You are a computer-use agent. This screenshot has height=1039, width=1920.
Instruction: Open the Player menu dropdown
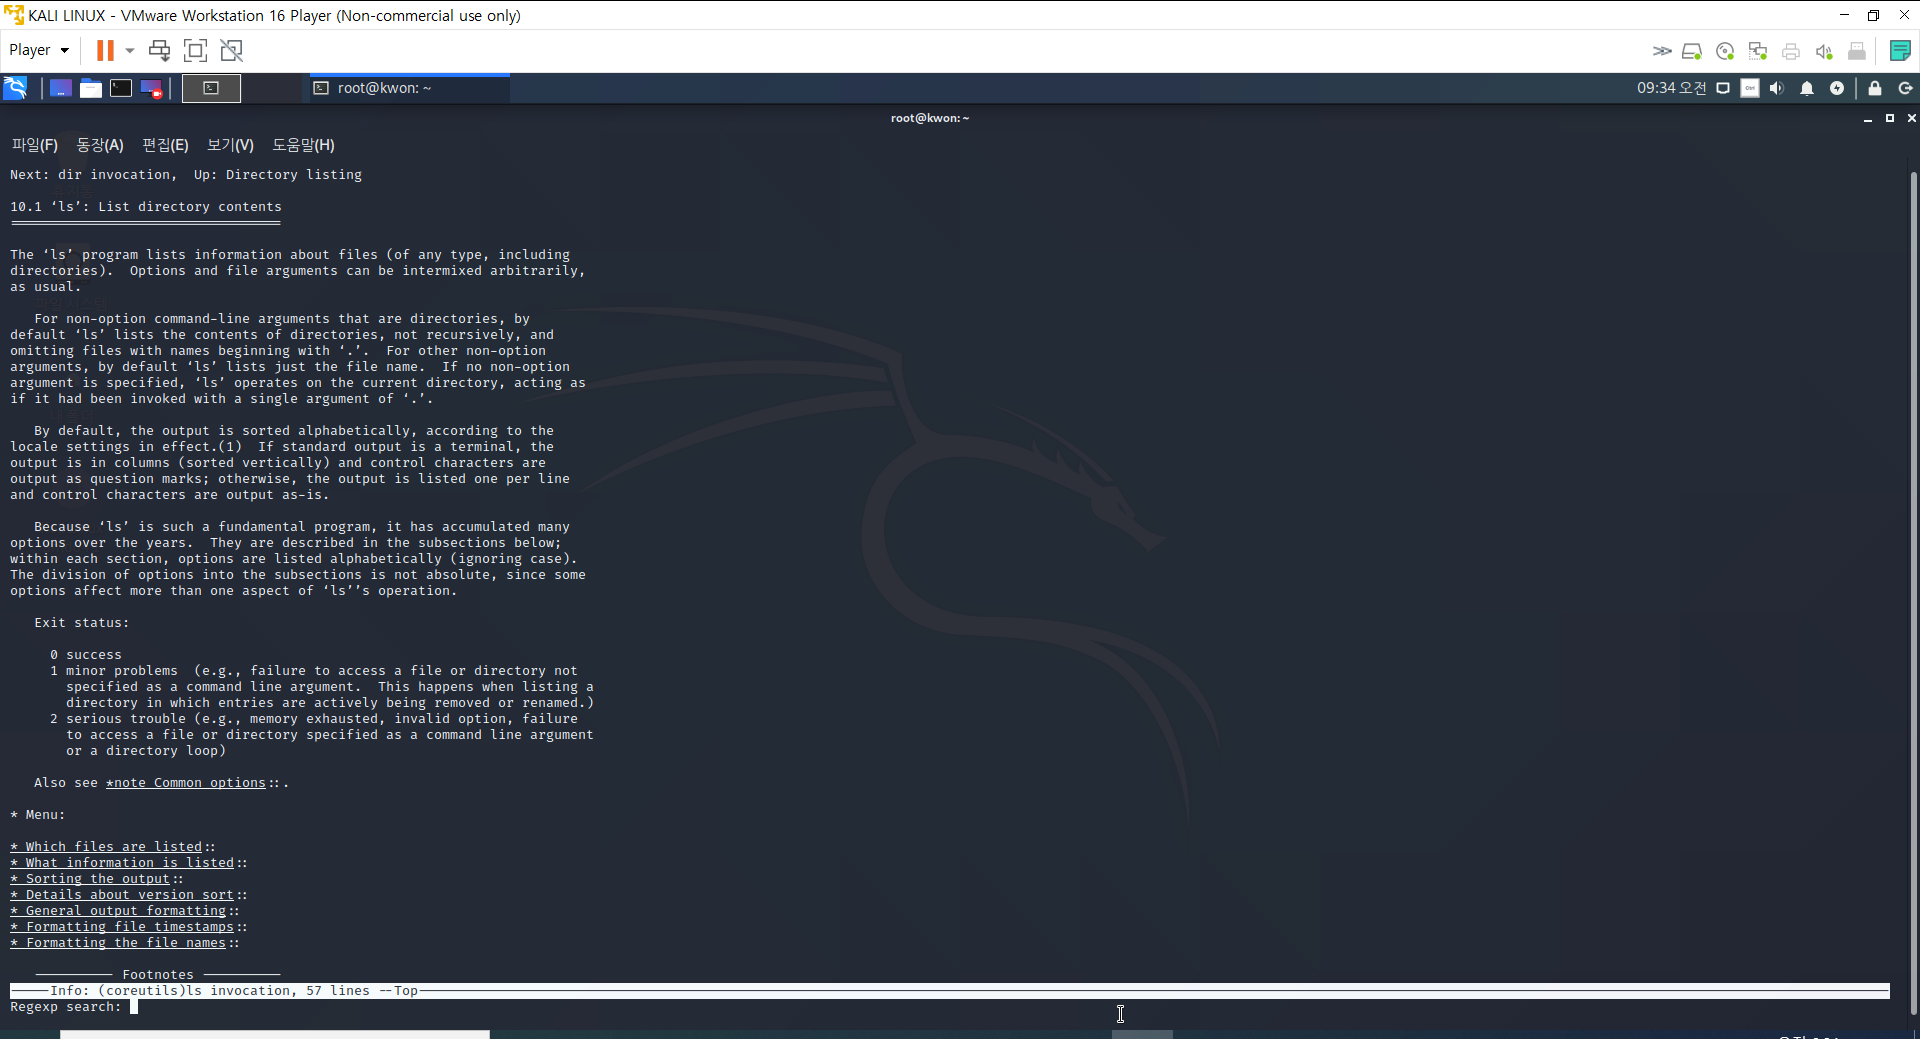[39, 50]
